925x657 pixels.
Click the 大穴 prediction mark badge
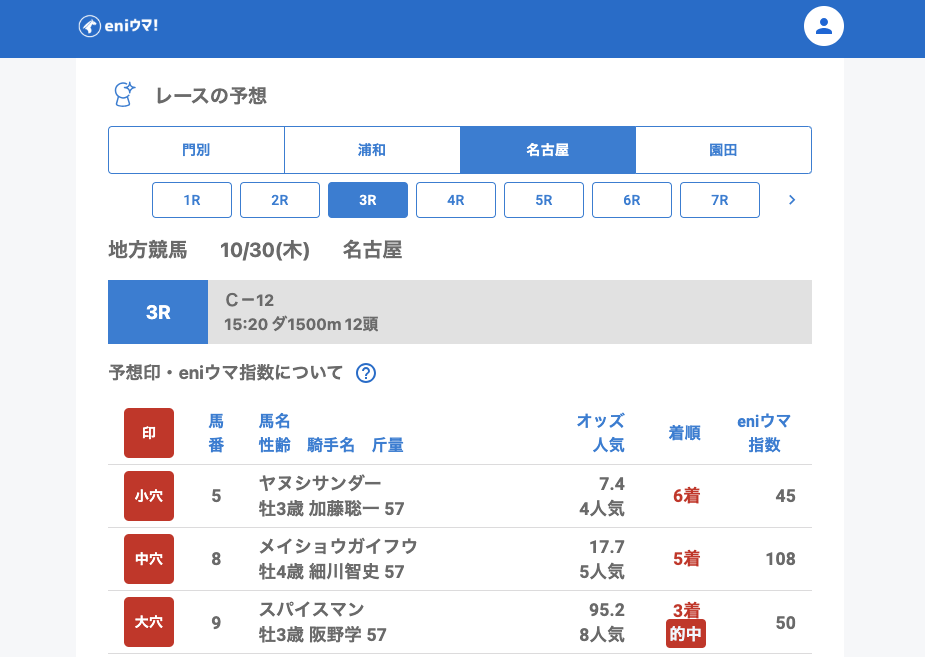click(149, 622)
